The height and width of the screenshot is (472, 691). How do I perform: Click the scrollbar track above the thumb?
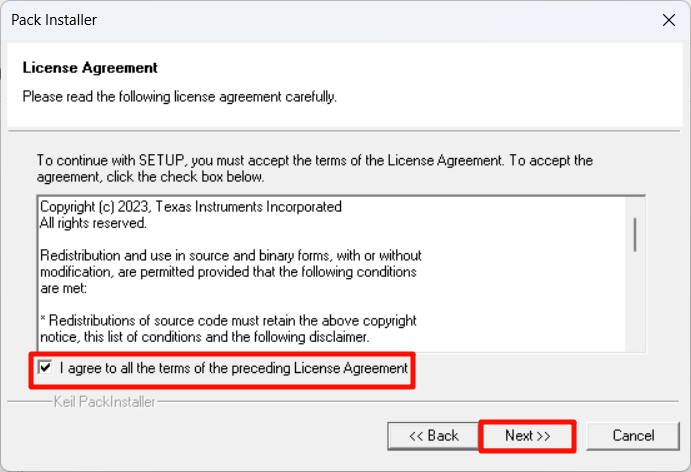[x=635, y=207]
